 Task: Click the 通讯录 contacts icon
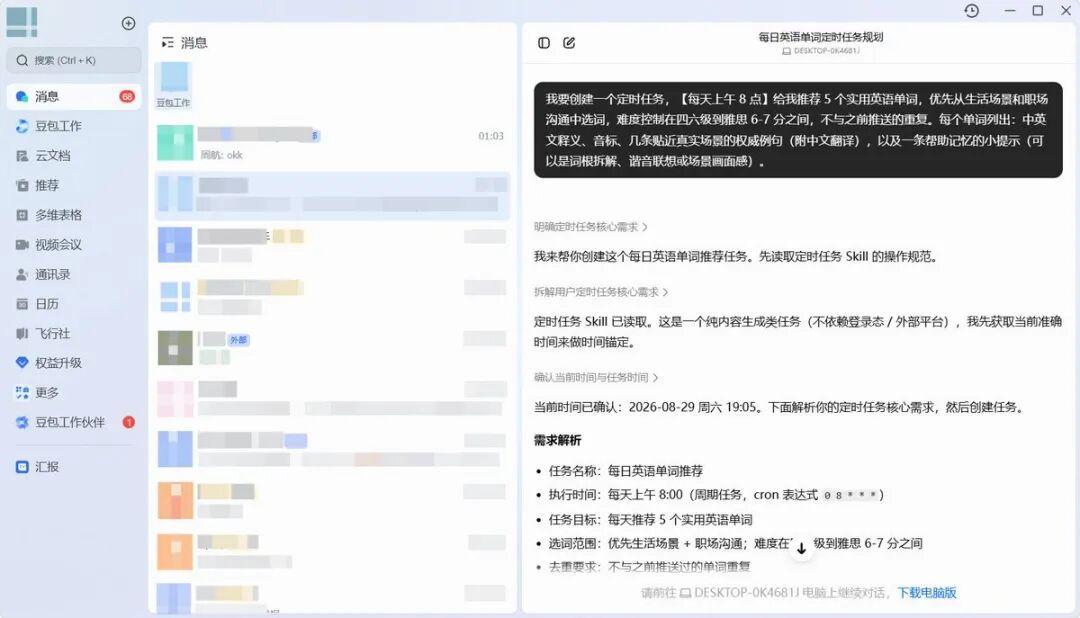pyautogui.click(x=22, y=274)
